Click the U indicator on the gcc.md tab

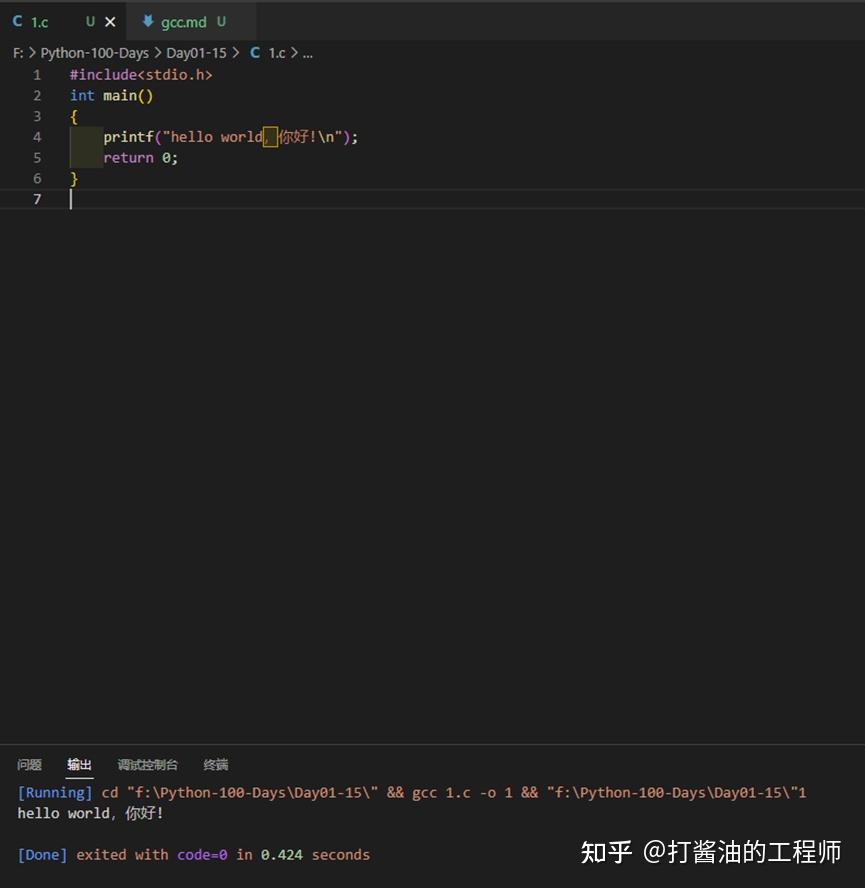pos(221,21)
